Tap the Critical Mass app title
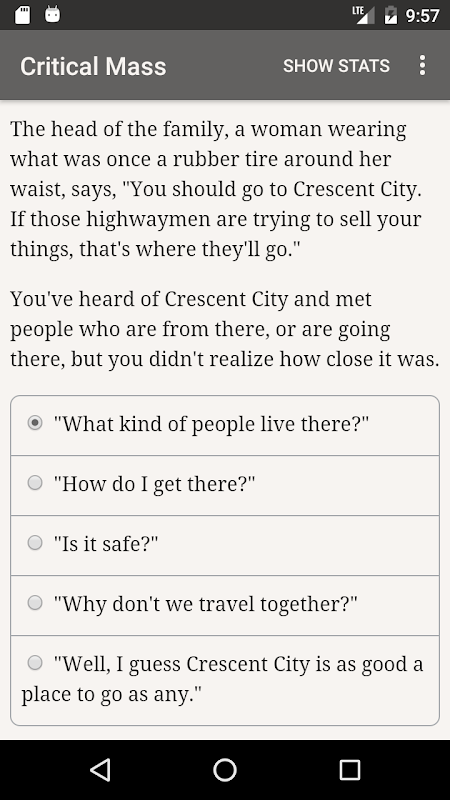450x800 pixels. coord(93,66)
